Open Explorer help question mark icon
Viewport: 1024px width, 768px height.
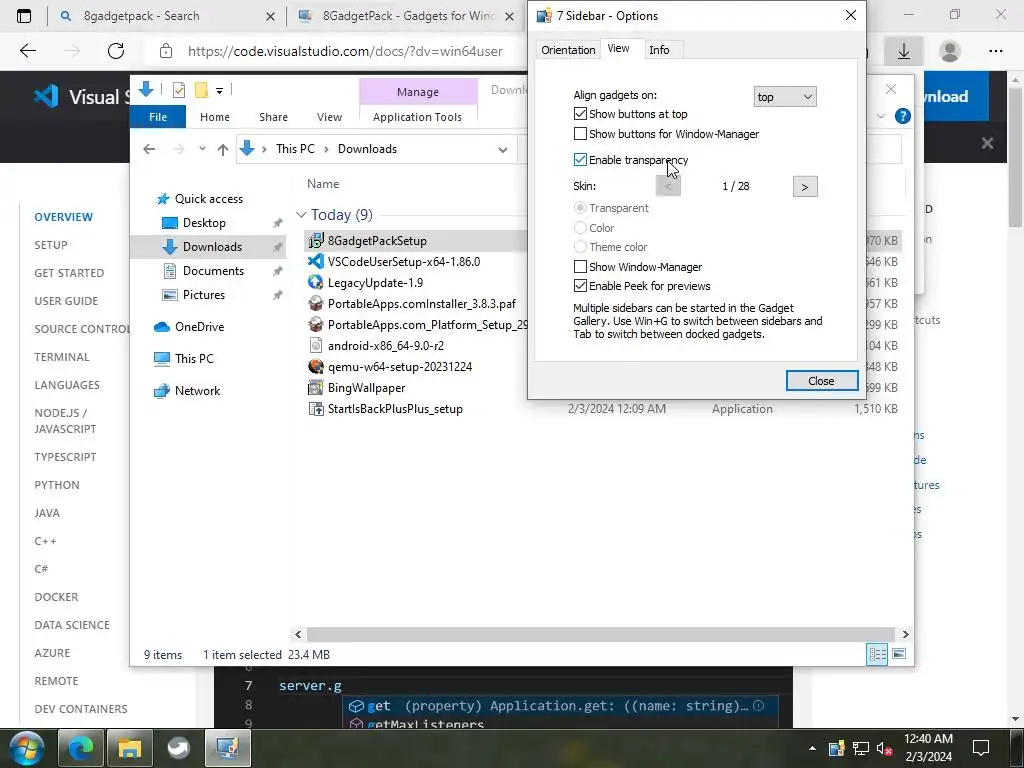[x=903, y=116]
